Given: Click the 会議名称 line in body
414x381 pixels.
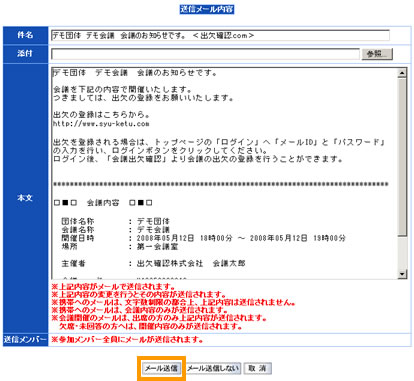Looking at the screenshot, I should tap(115, 230).
